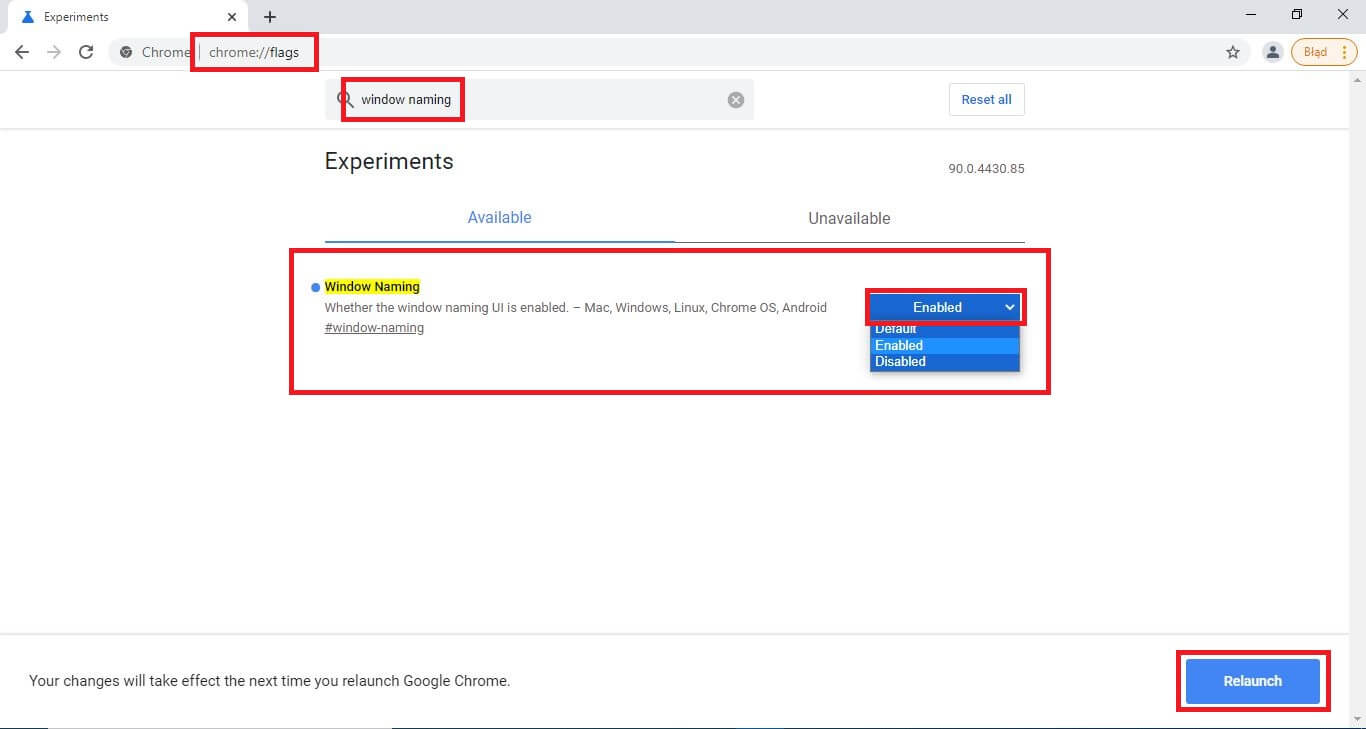Relaunch Google Chrome
The width and height of the screenshot is (1366, 729).
pos(1253,681)
